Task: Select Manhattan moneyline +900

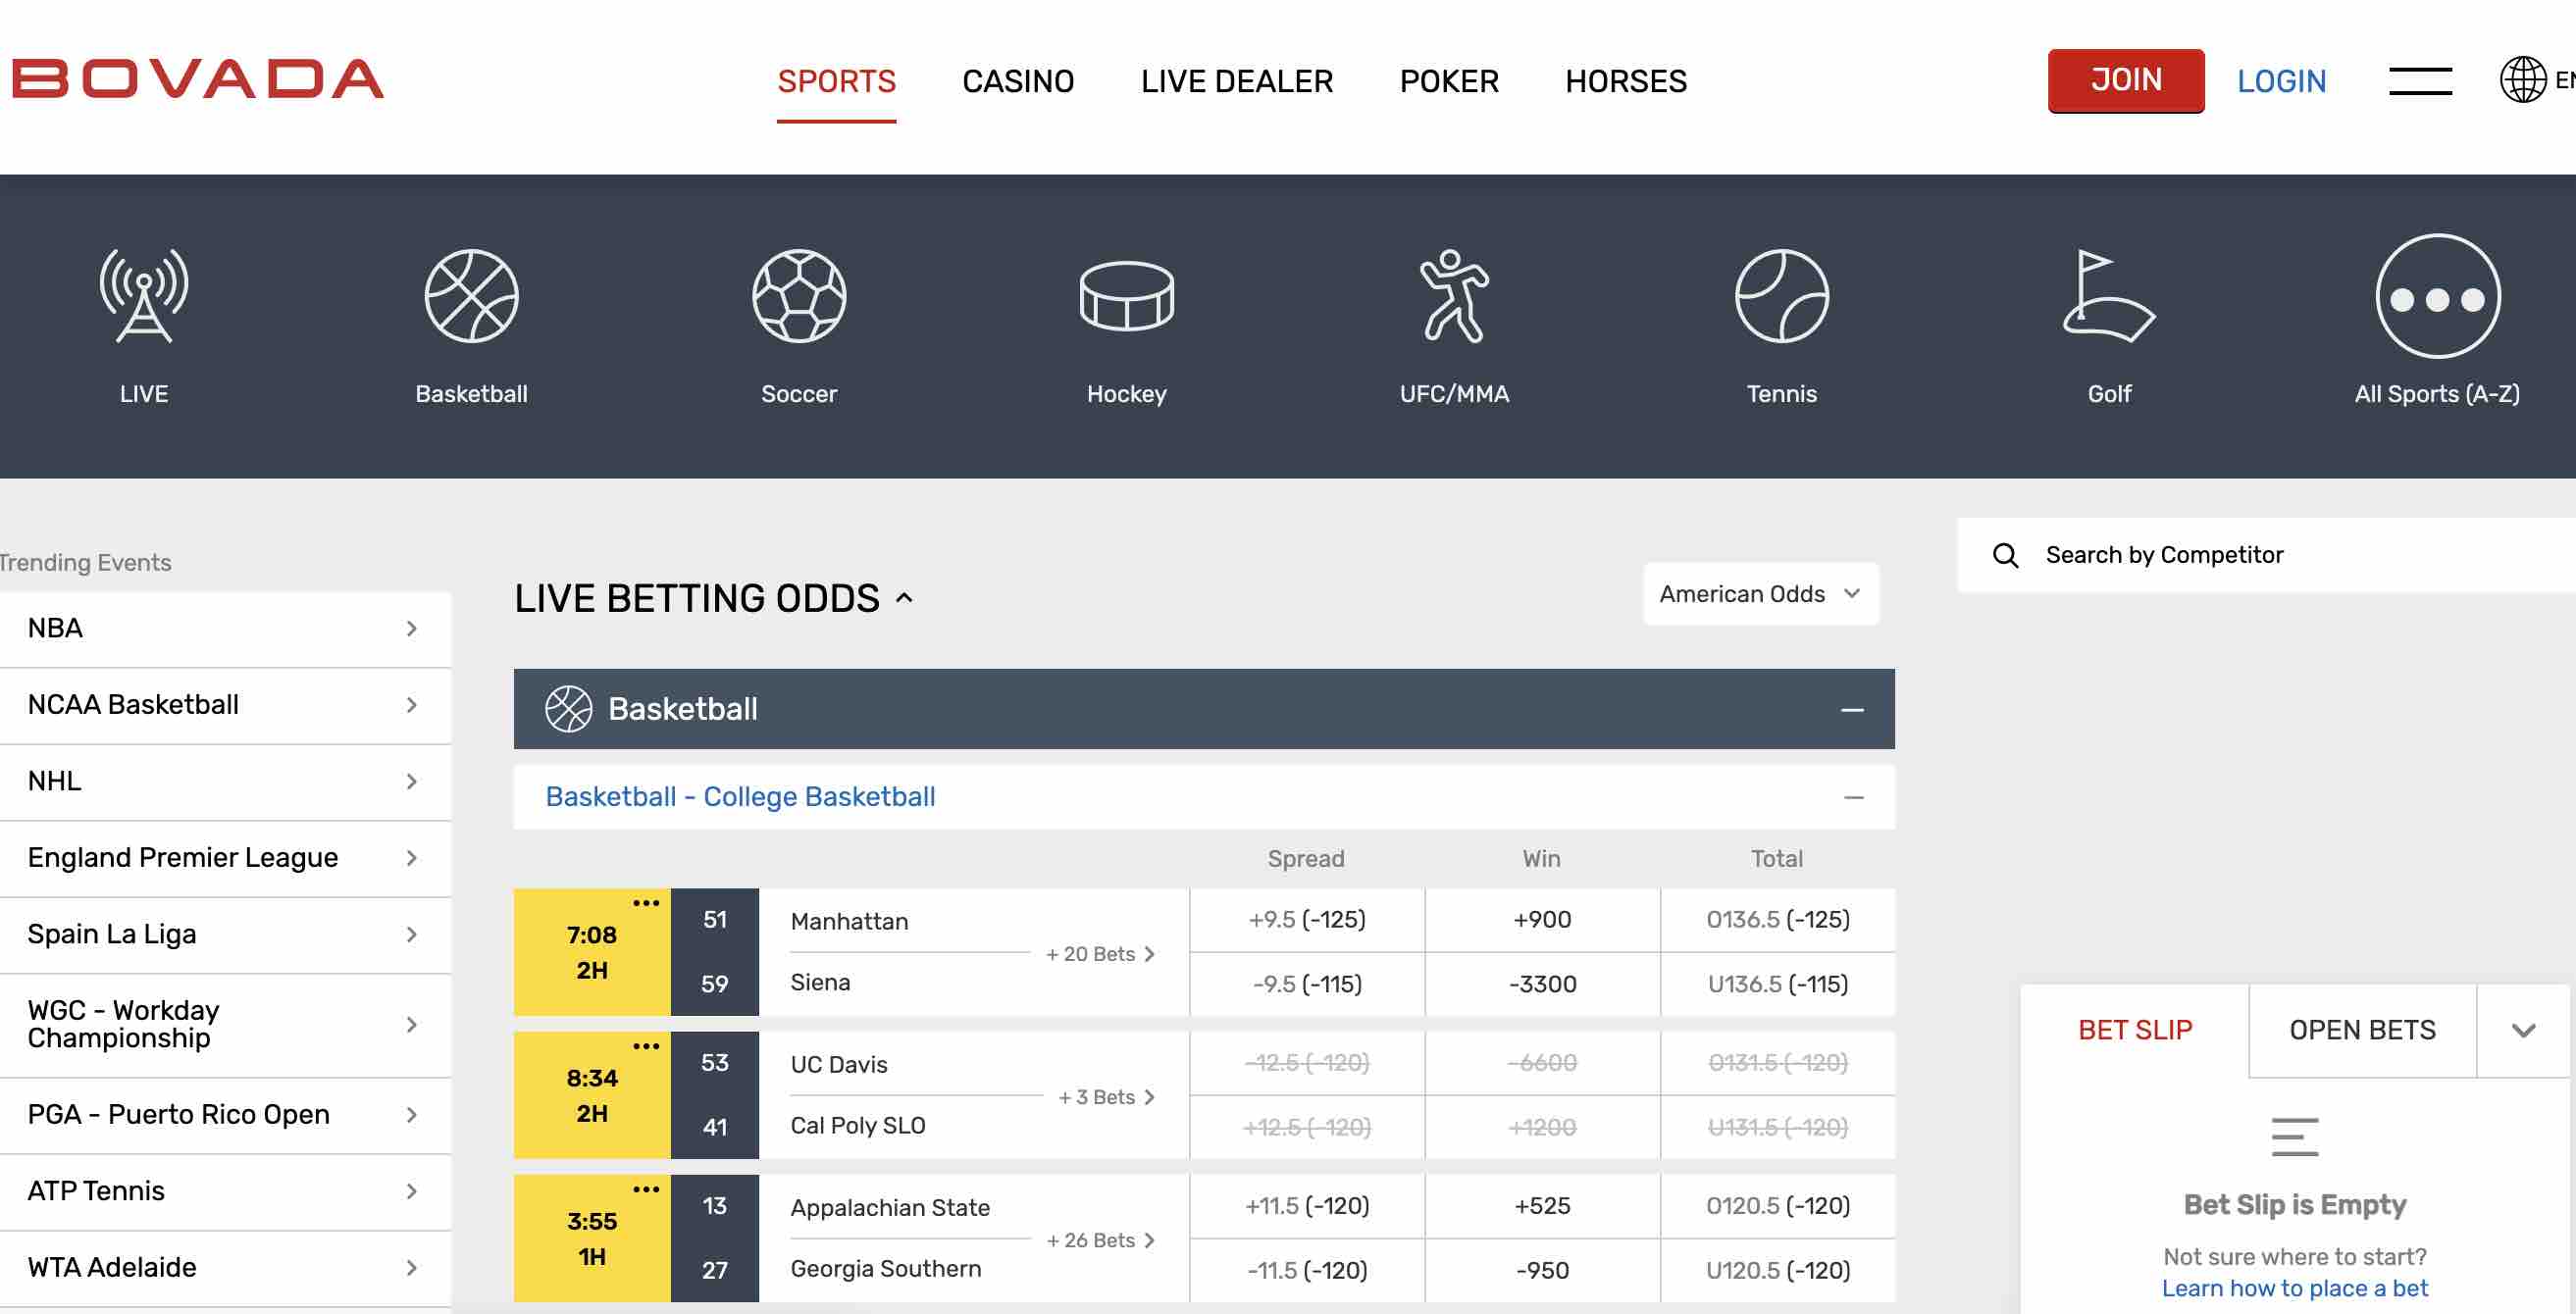Action: pos(1542,920)
